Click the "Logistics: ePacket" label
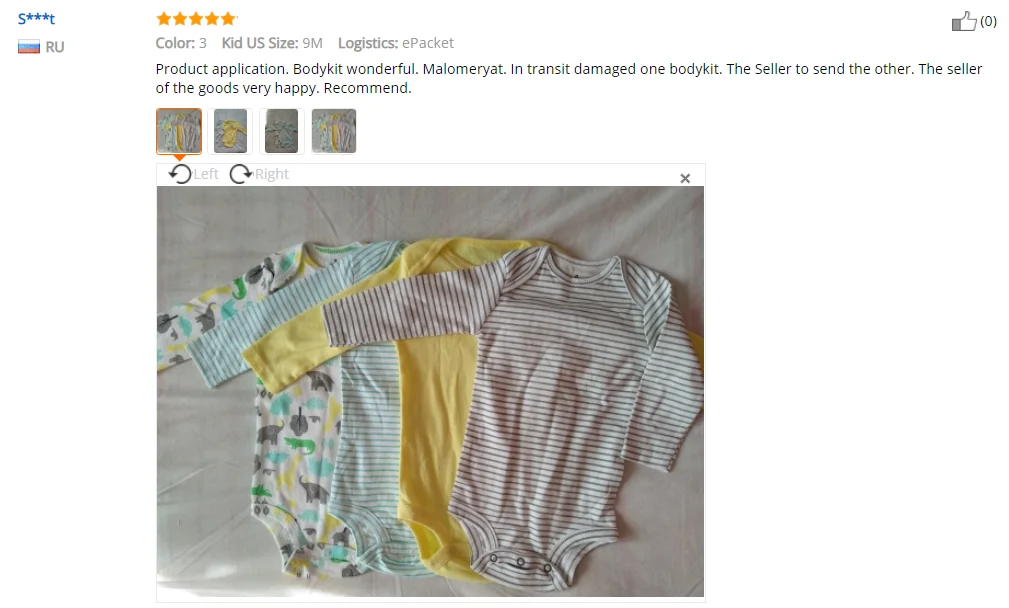This screenshot has width=1009, height=608. point(396,43)
